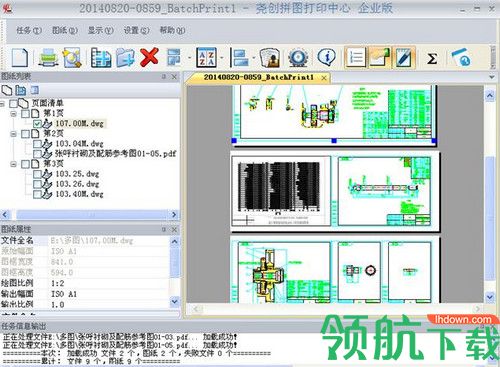
Task: Check the 103.40M.dwg checkbox
Action: click(x=37, y=194)
